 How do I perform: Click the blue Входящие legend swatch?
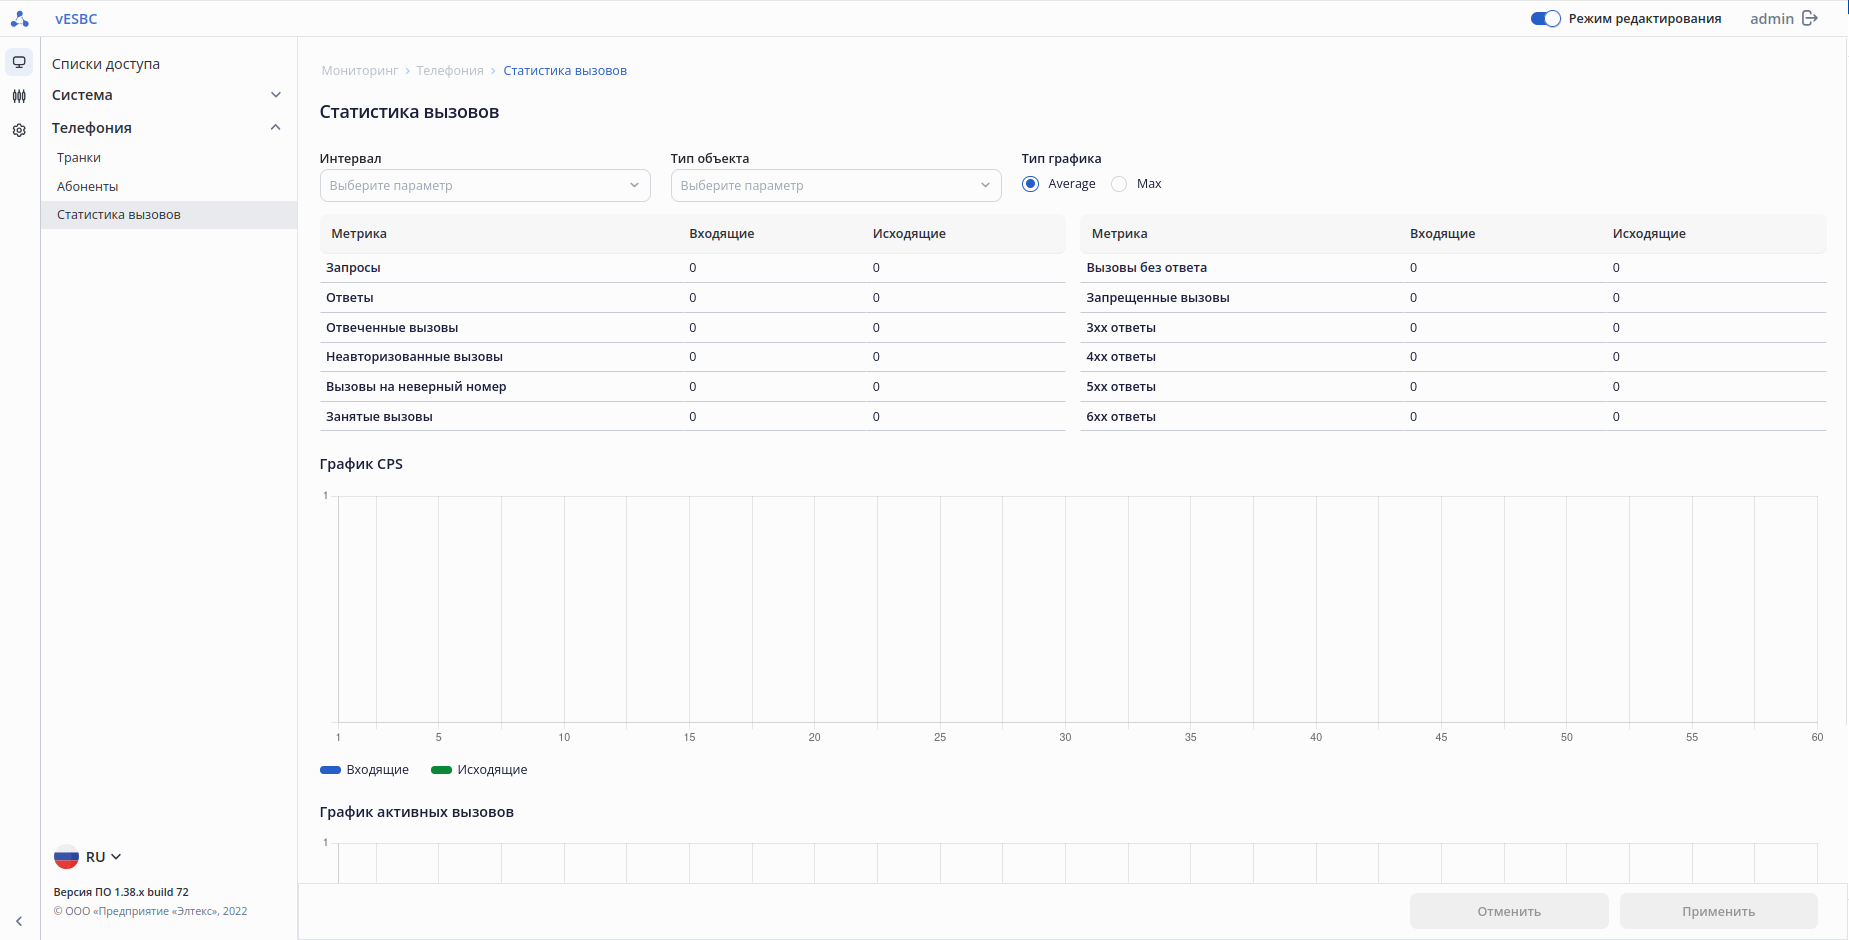click(330, 770)
